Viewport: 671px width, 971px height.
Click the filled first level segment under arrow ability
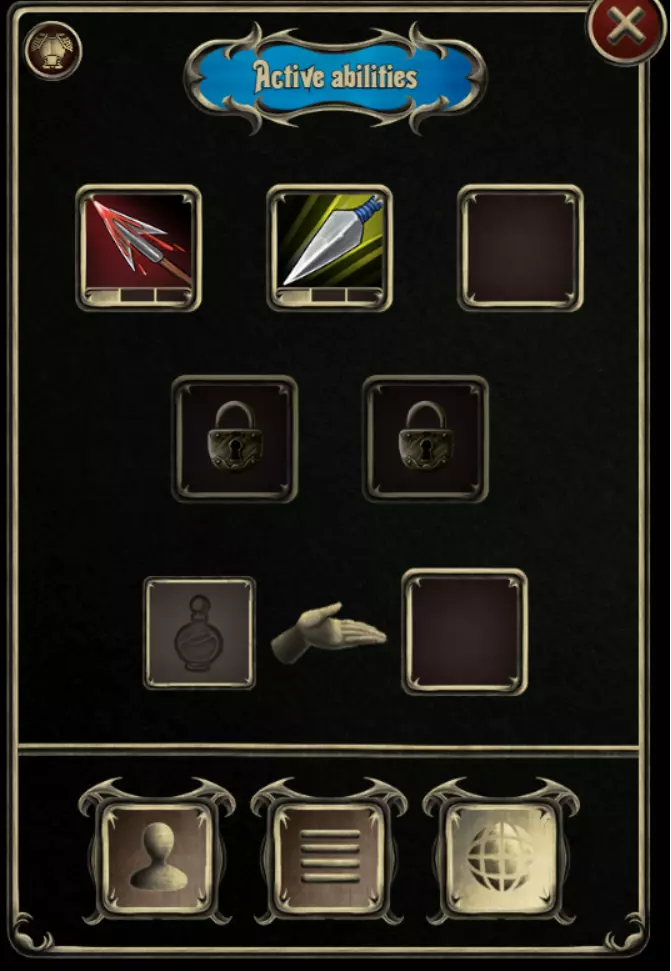[x=103, y=295]
